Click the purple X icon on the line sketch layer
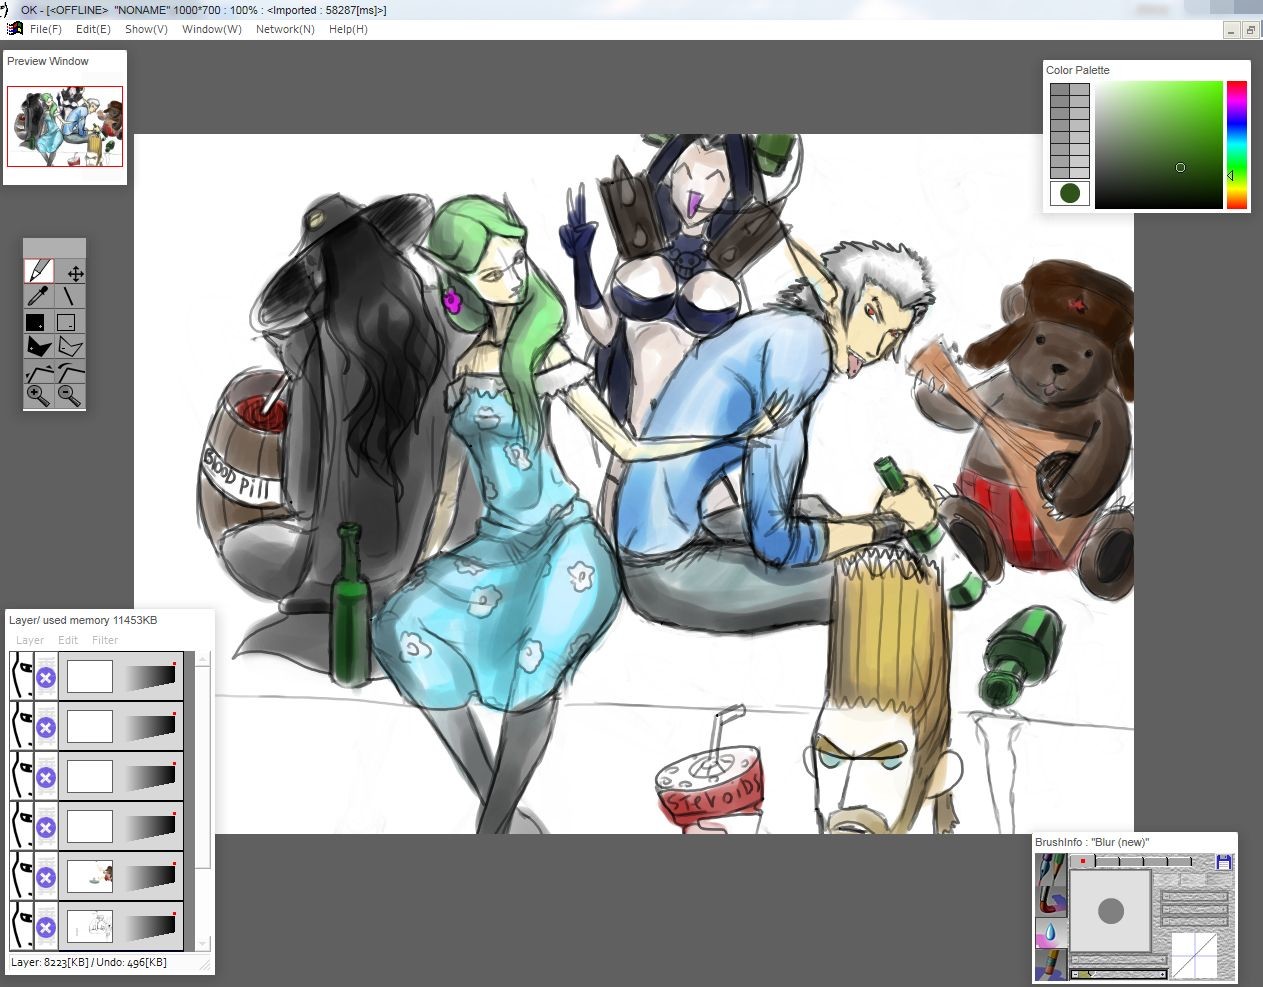This screenshot has height=987, width=1263. coord(45,928)
